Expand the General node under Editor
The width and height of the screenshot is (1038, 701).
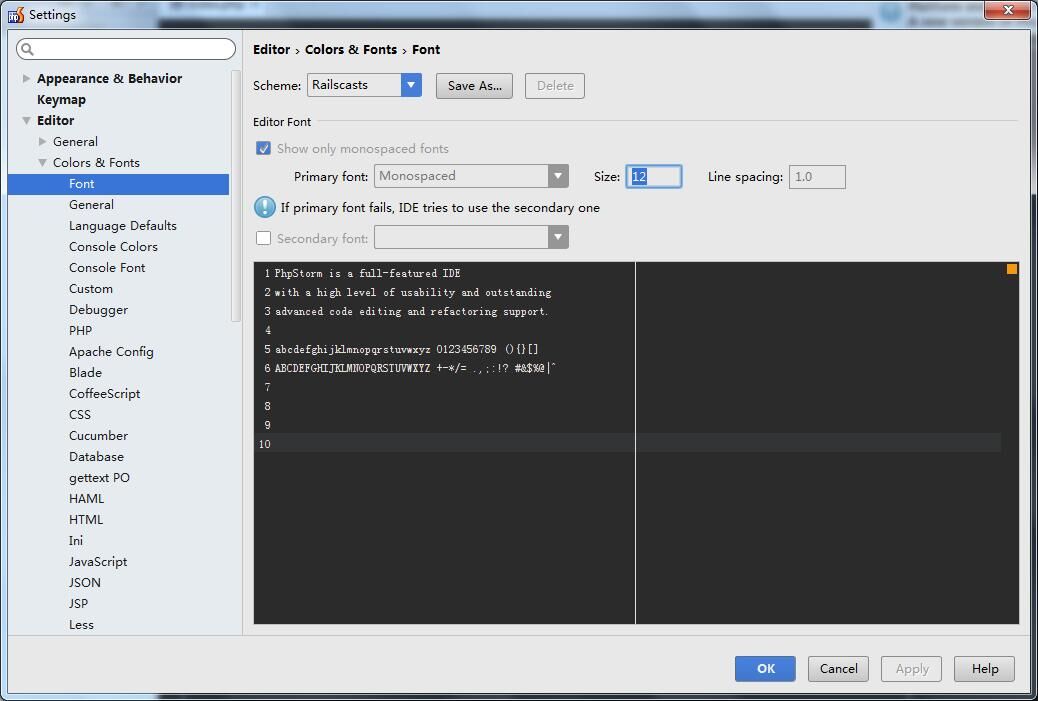pos(42,142)
